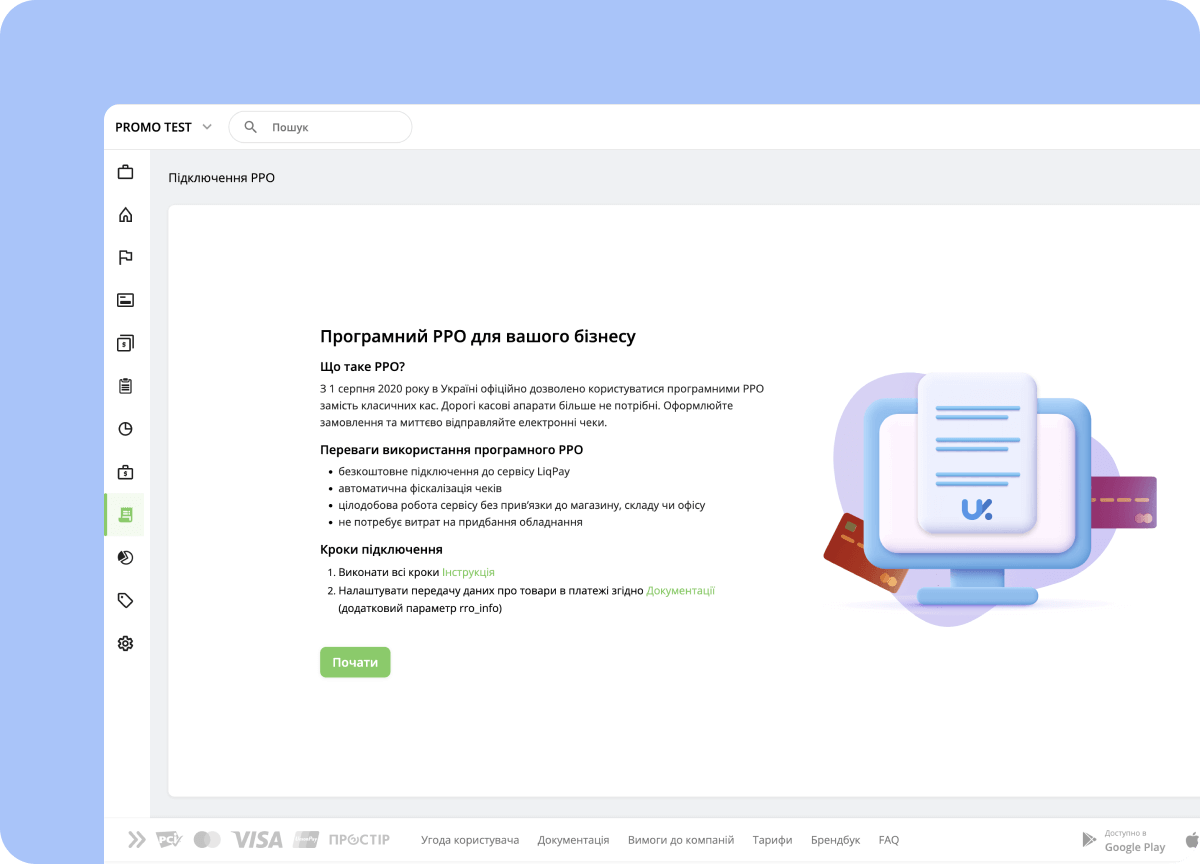Open the clipboard invoices icon
Screen dimensions: 1200x864
[125, 385]
